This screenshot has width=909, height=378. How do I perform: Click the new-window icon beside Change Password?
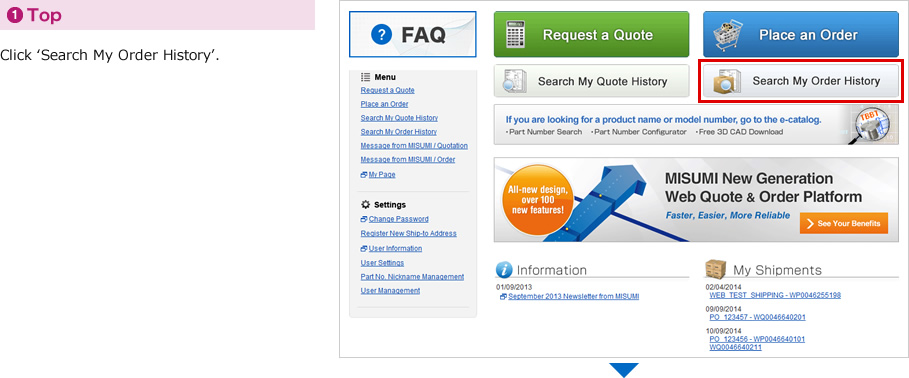coord(364,219)
